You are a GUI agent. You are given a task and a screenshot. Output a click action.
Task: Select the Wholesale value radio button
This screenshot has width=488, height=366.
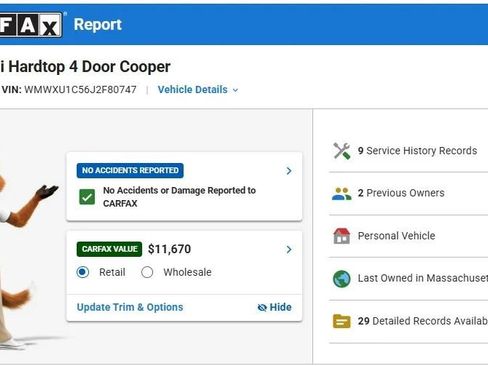[147, 272]
